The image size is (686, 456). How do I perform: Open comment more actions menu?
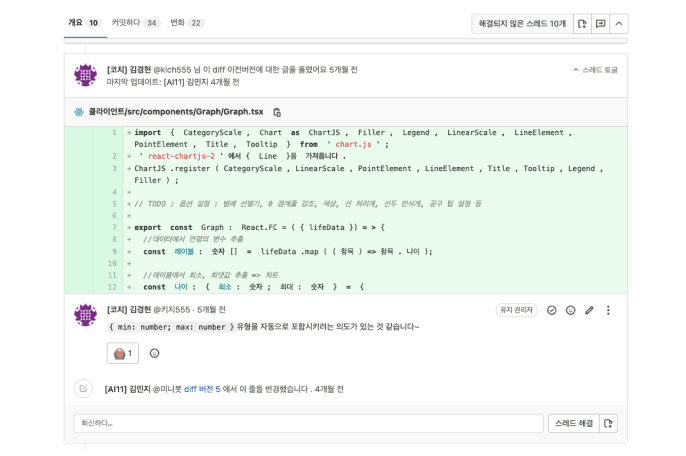pyautogui.click(x=608, y=310)
